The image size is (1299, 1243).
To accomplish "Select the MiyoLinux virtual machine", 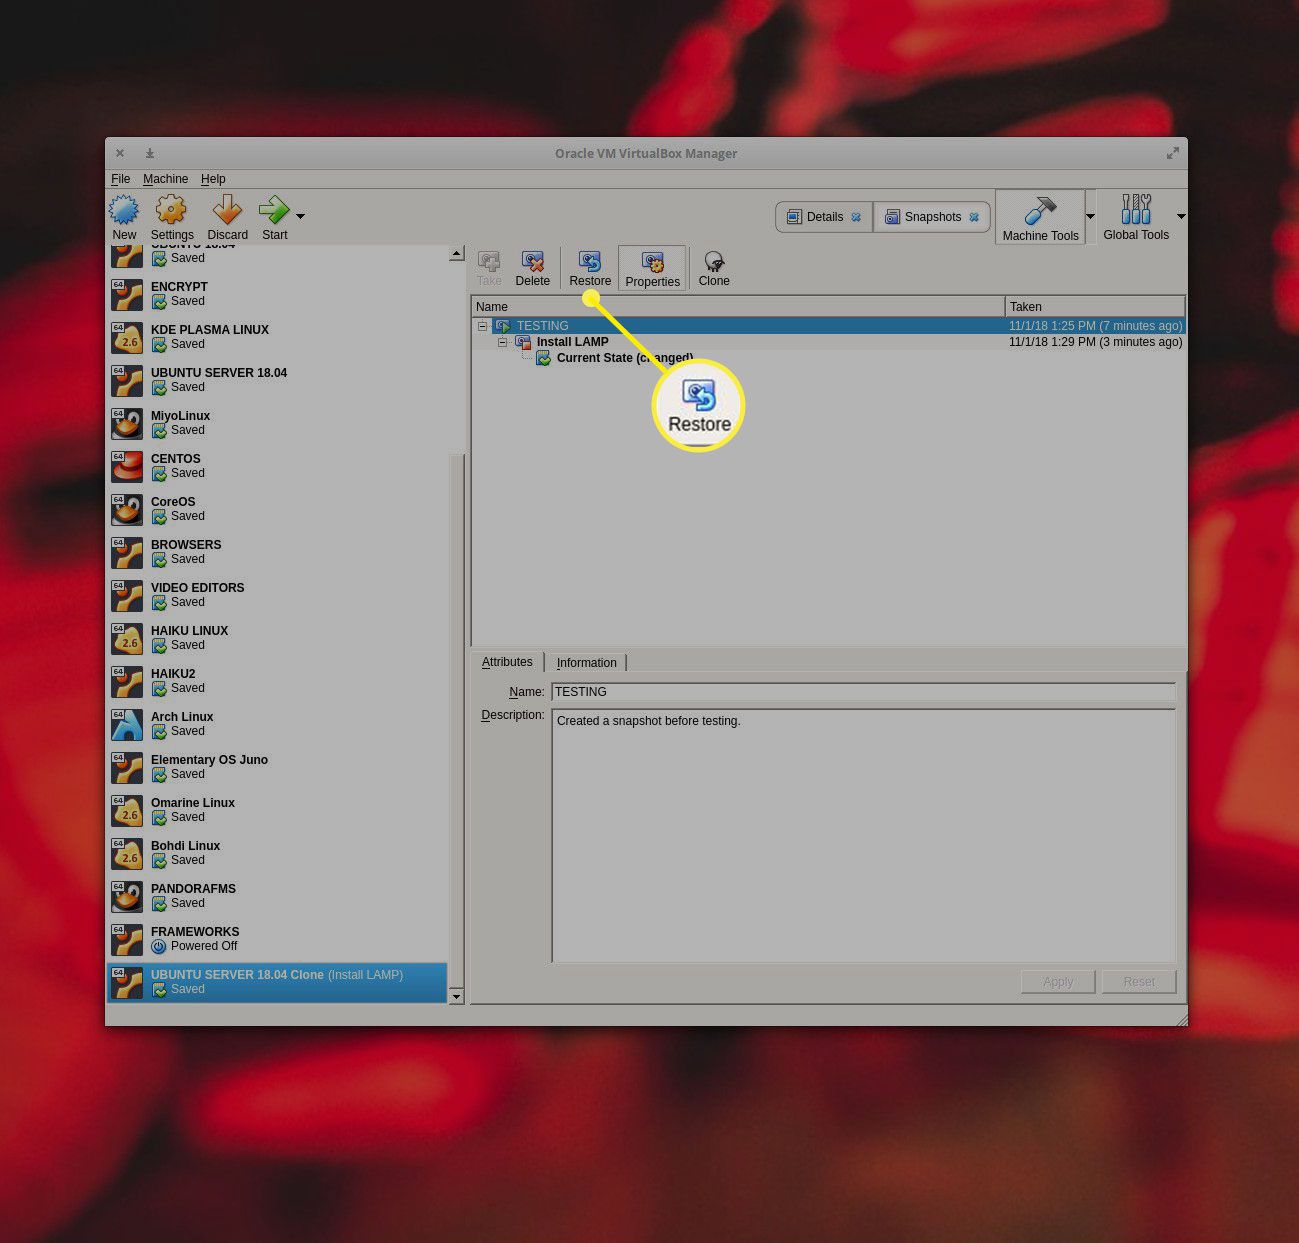I will pos(277,423).
